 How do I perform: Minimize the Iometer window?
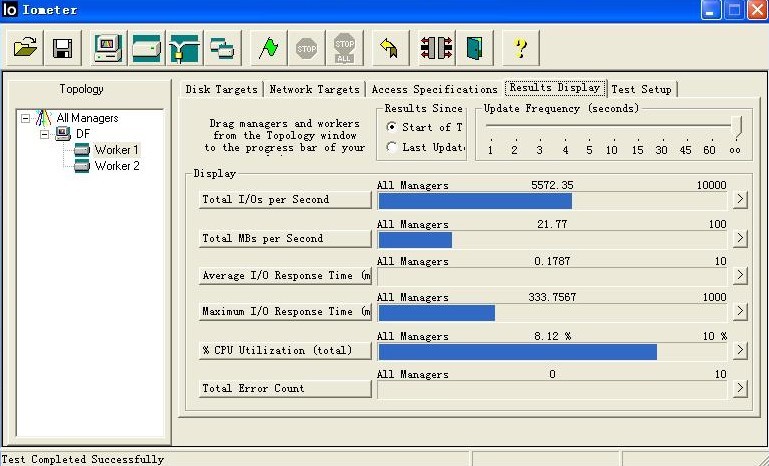click(711, 10)
